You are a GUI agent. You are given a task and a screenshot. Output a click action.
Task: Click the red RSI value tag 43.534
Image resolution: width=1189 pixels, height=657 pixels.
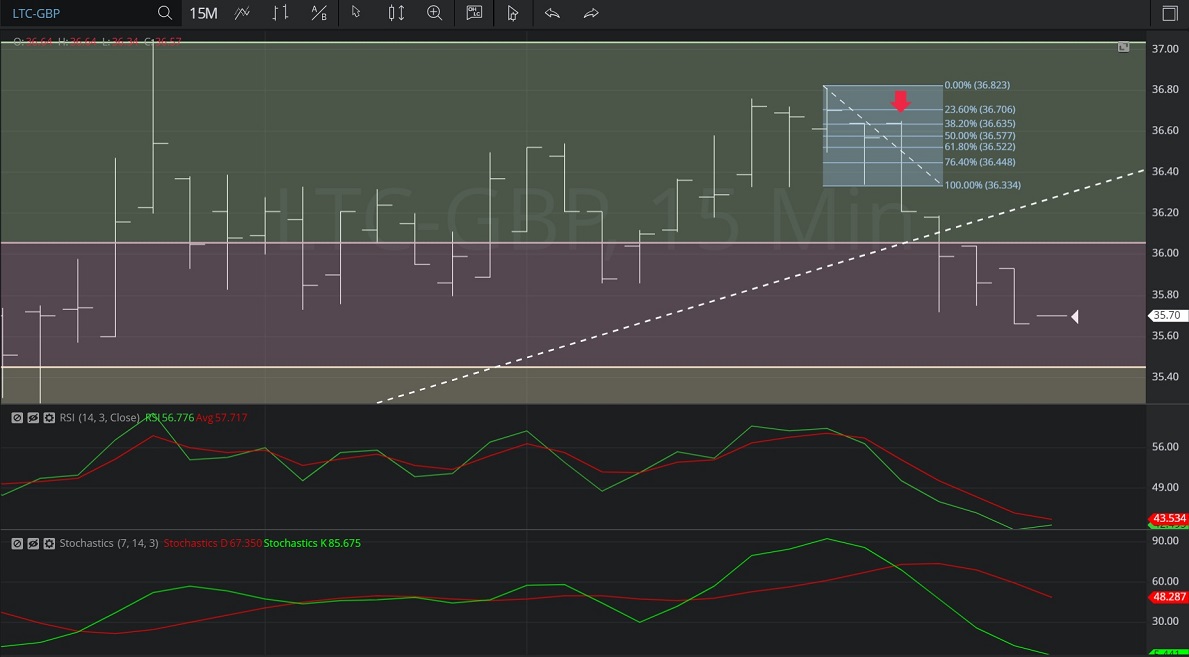[x=1168, y=518]
